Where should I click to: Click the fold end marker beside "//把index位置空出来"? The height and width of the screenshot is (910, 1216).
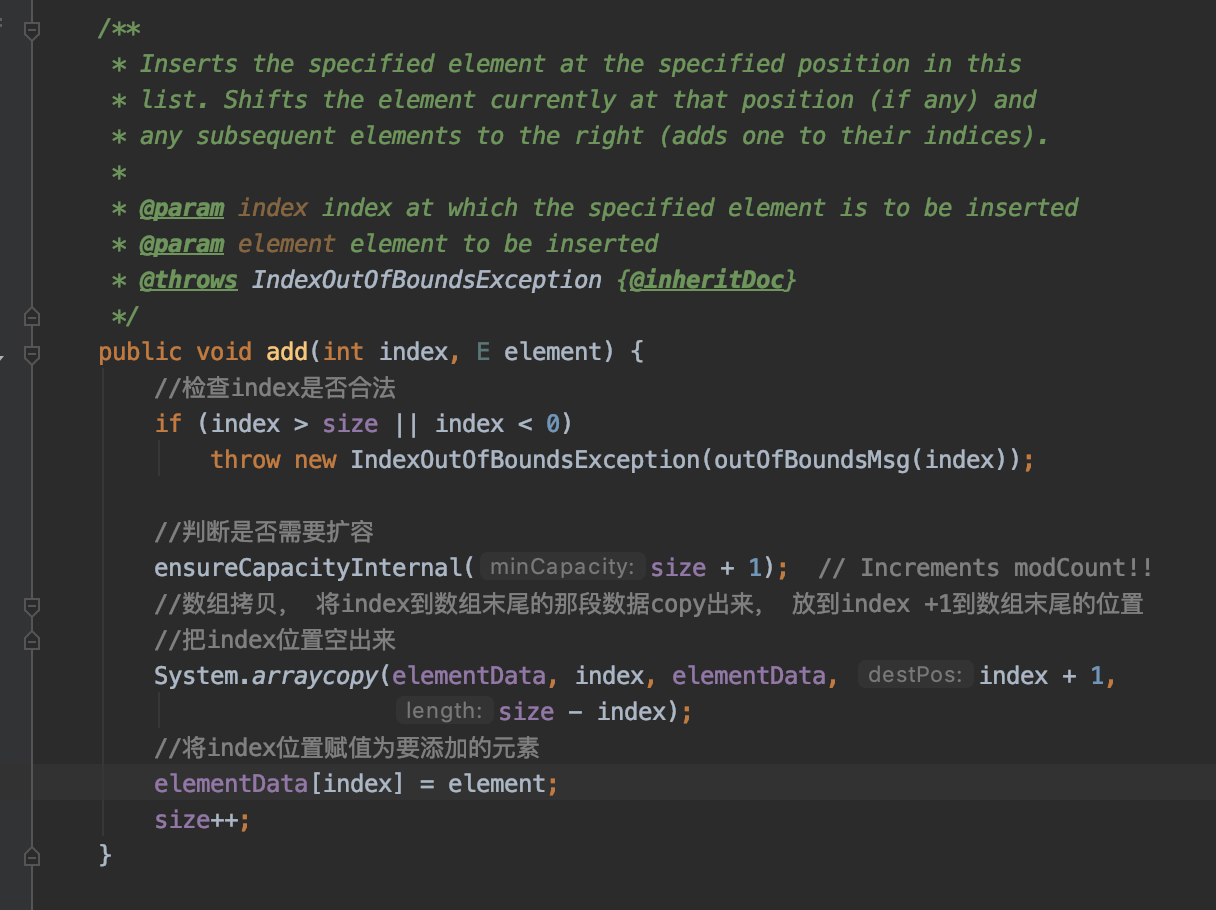click(x=32, y=640)
